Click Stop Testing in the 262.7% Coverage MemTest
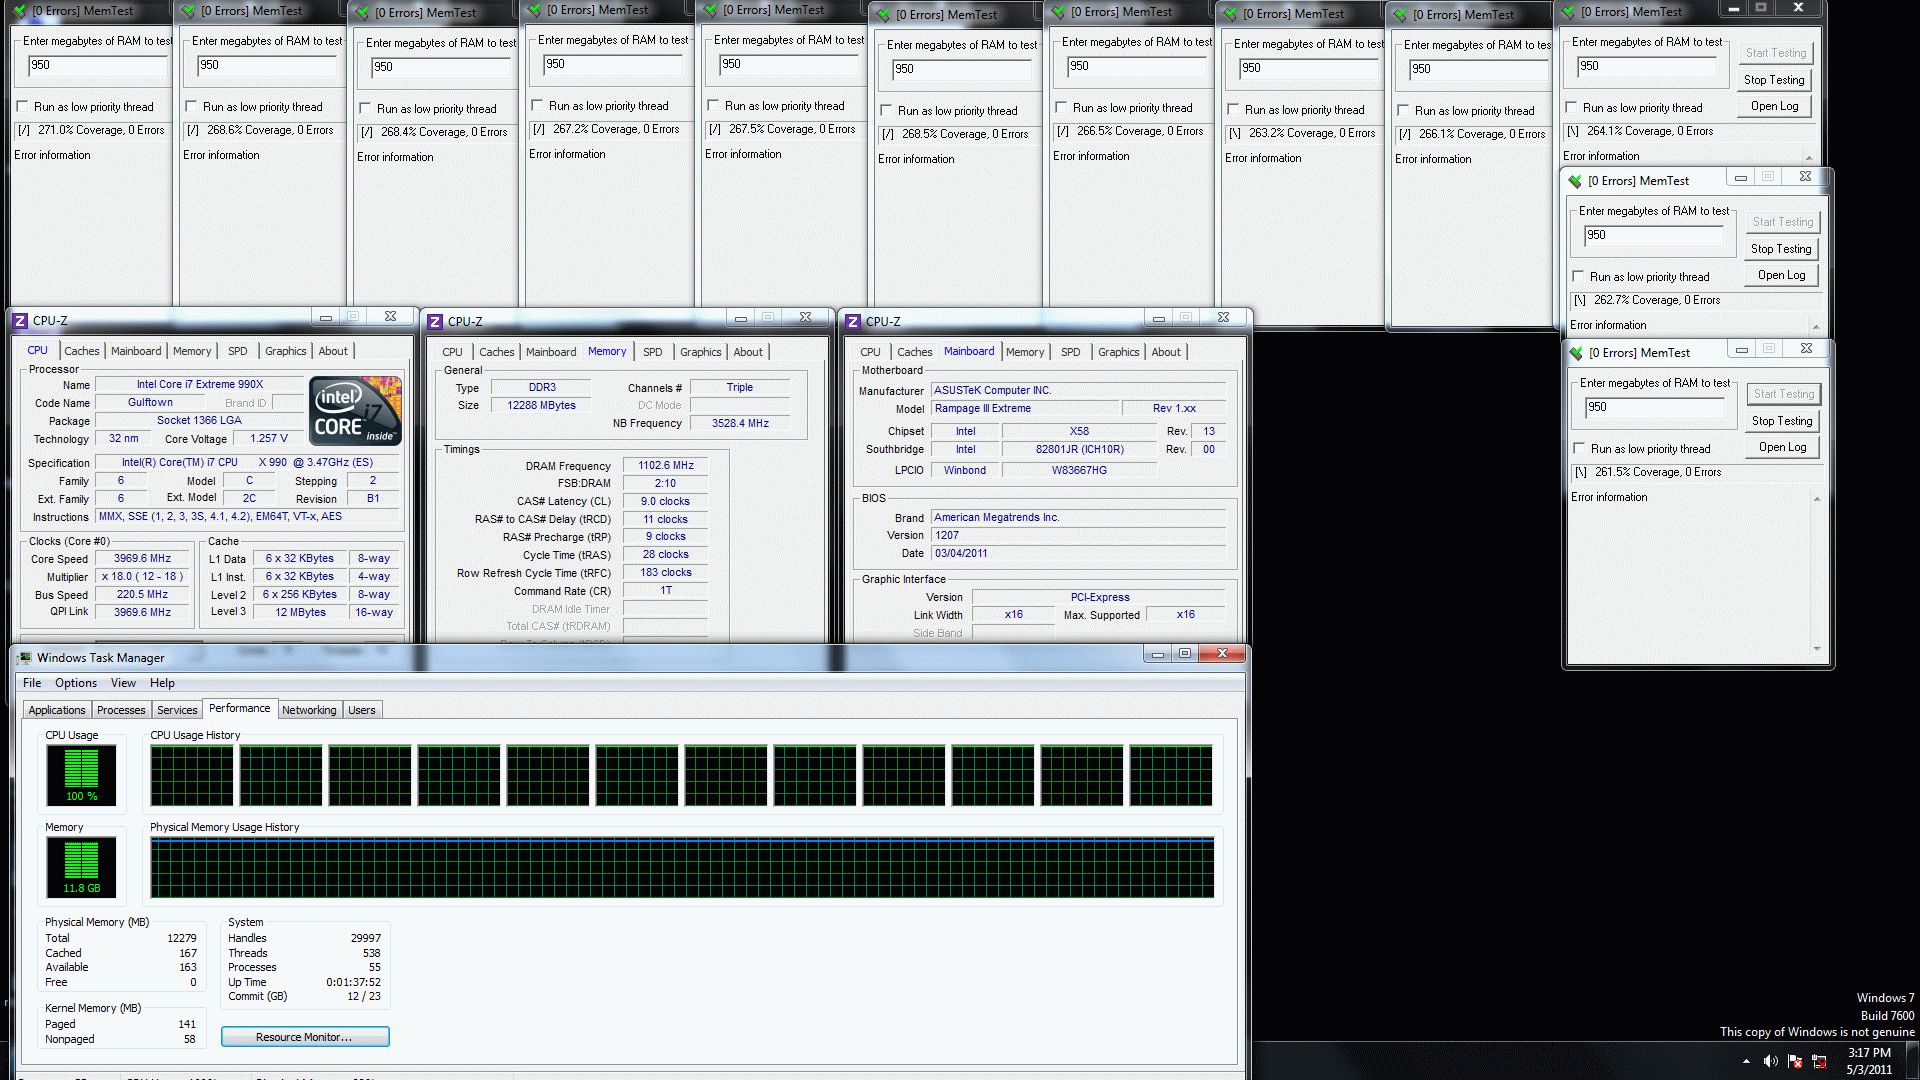The width and height of the screenshot is (1920, 1080). (x=1781, y=249)
